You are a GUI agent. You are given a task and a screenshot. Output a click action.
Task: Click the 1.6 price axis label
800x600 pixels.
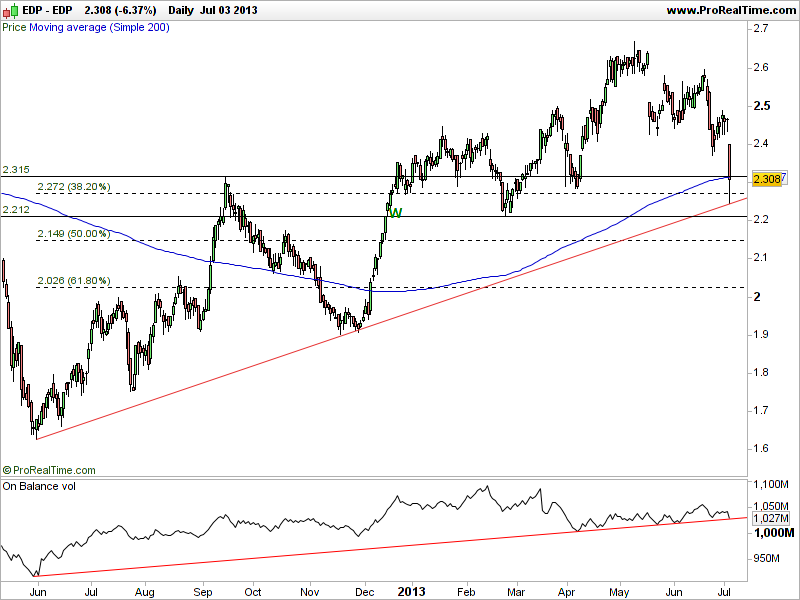click(761, 448)
